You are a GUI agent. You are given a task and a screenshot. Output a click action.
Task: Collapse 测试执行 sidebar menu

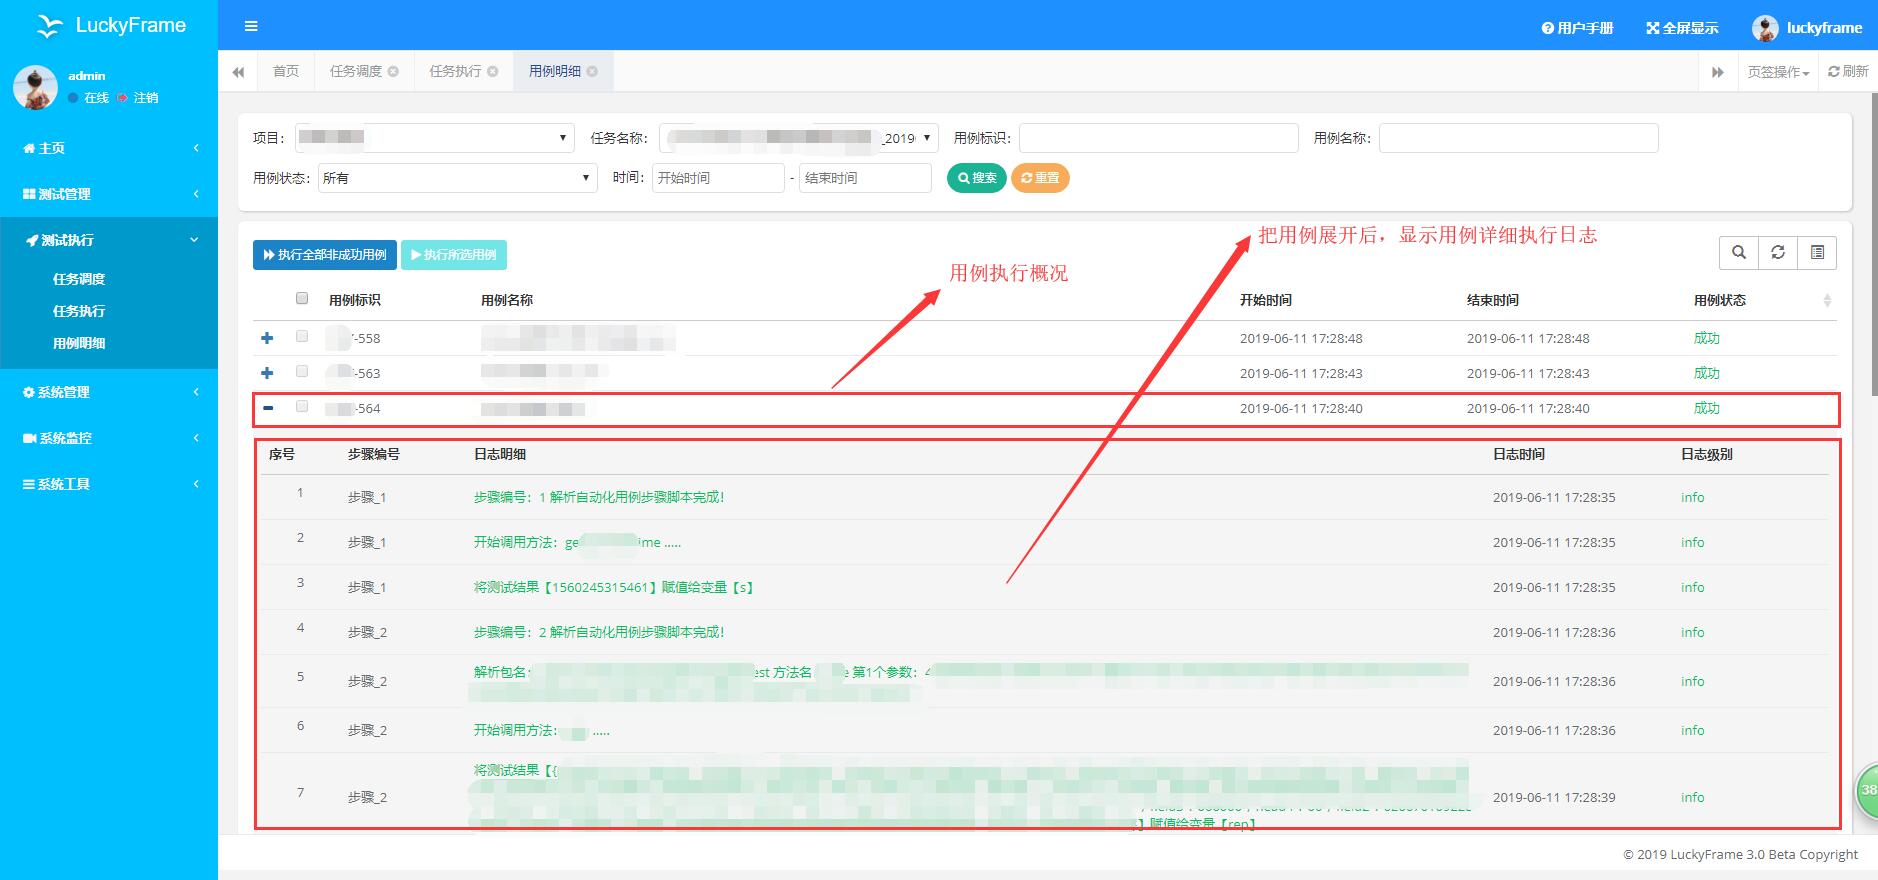click(109, 240)
